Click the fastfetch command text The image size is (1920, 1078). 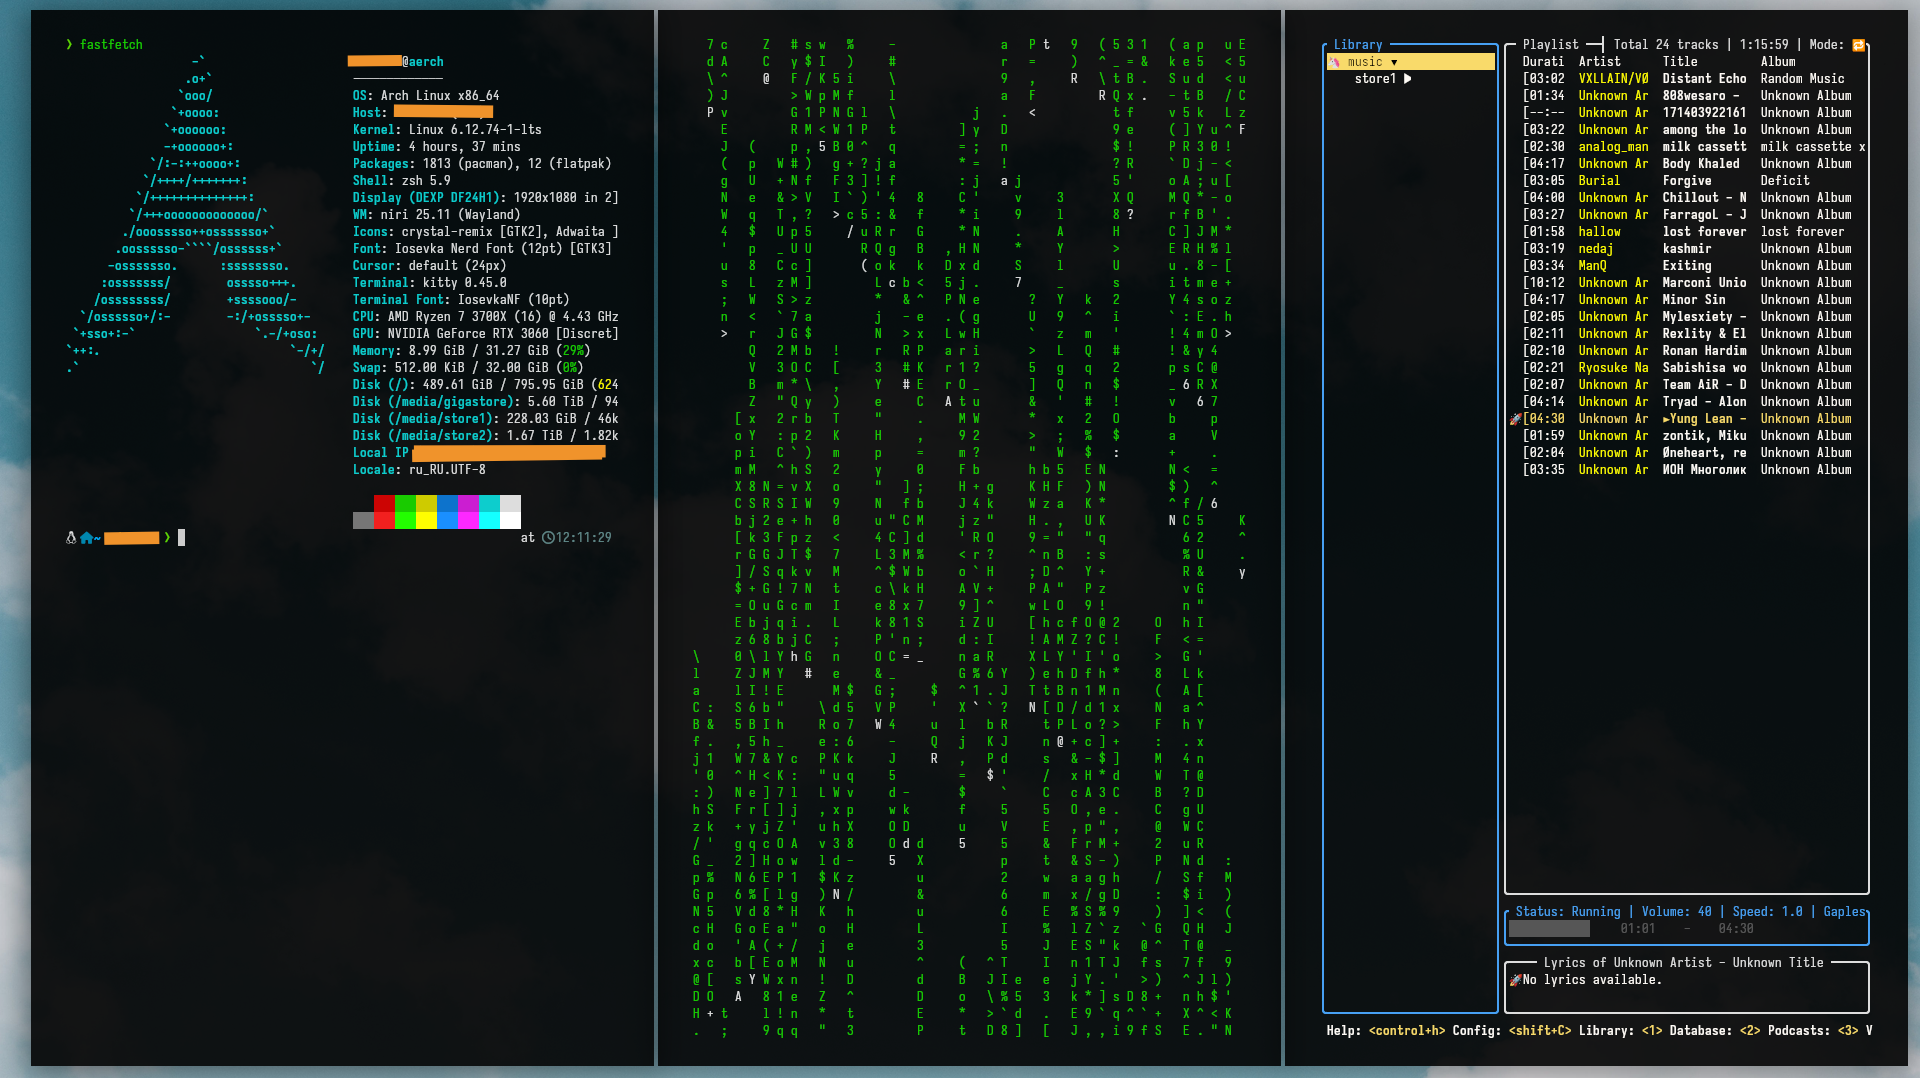point(111,45)
